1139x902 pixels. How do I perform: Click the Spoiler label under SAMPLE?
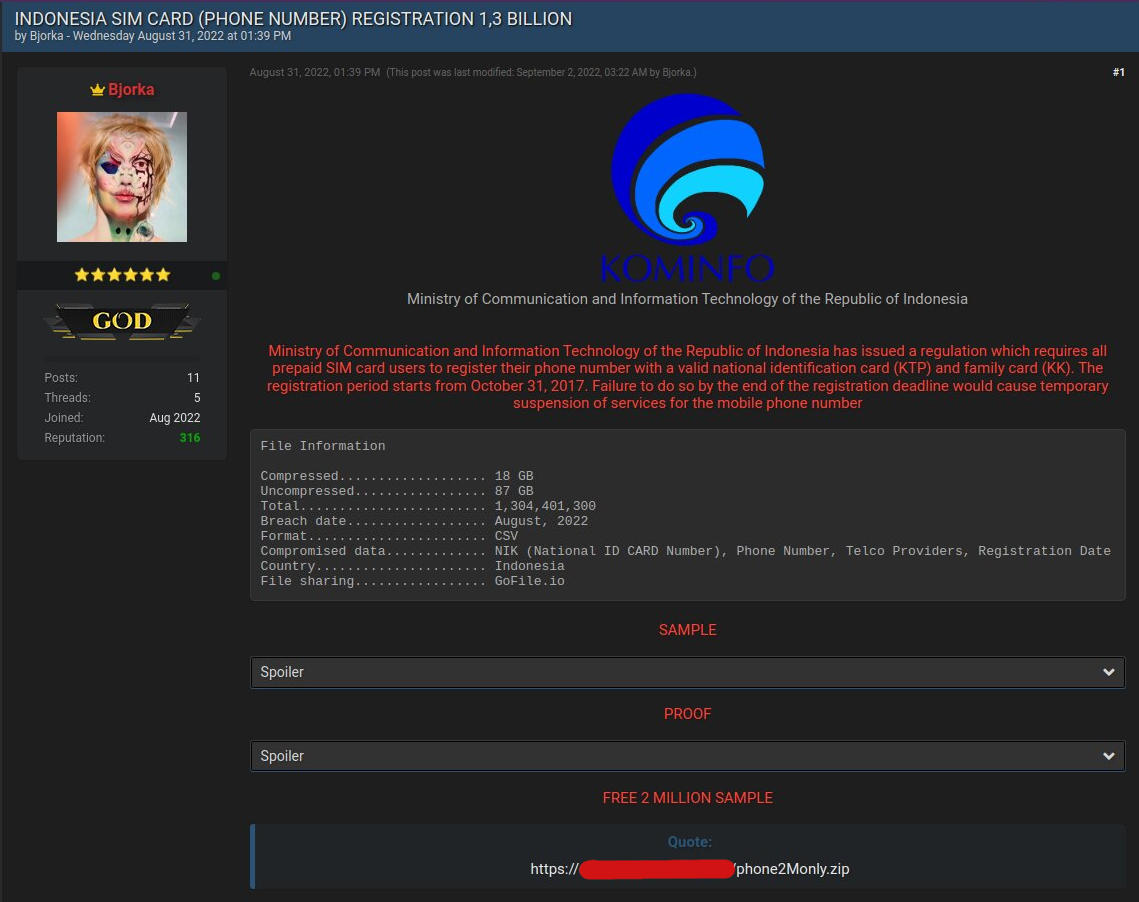(x=282, y=672)
